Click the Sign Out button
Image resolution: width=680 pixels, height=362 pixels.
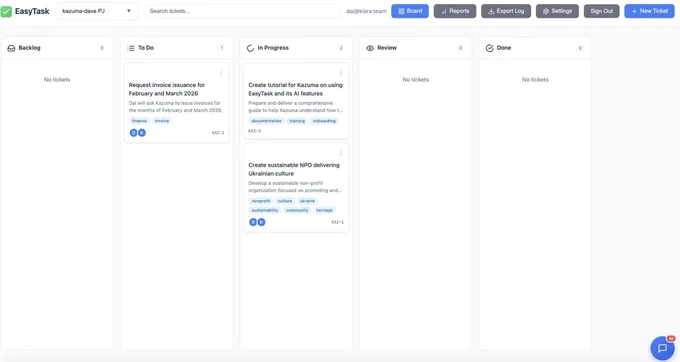[x=602, y=11]
